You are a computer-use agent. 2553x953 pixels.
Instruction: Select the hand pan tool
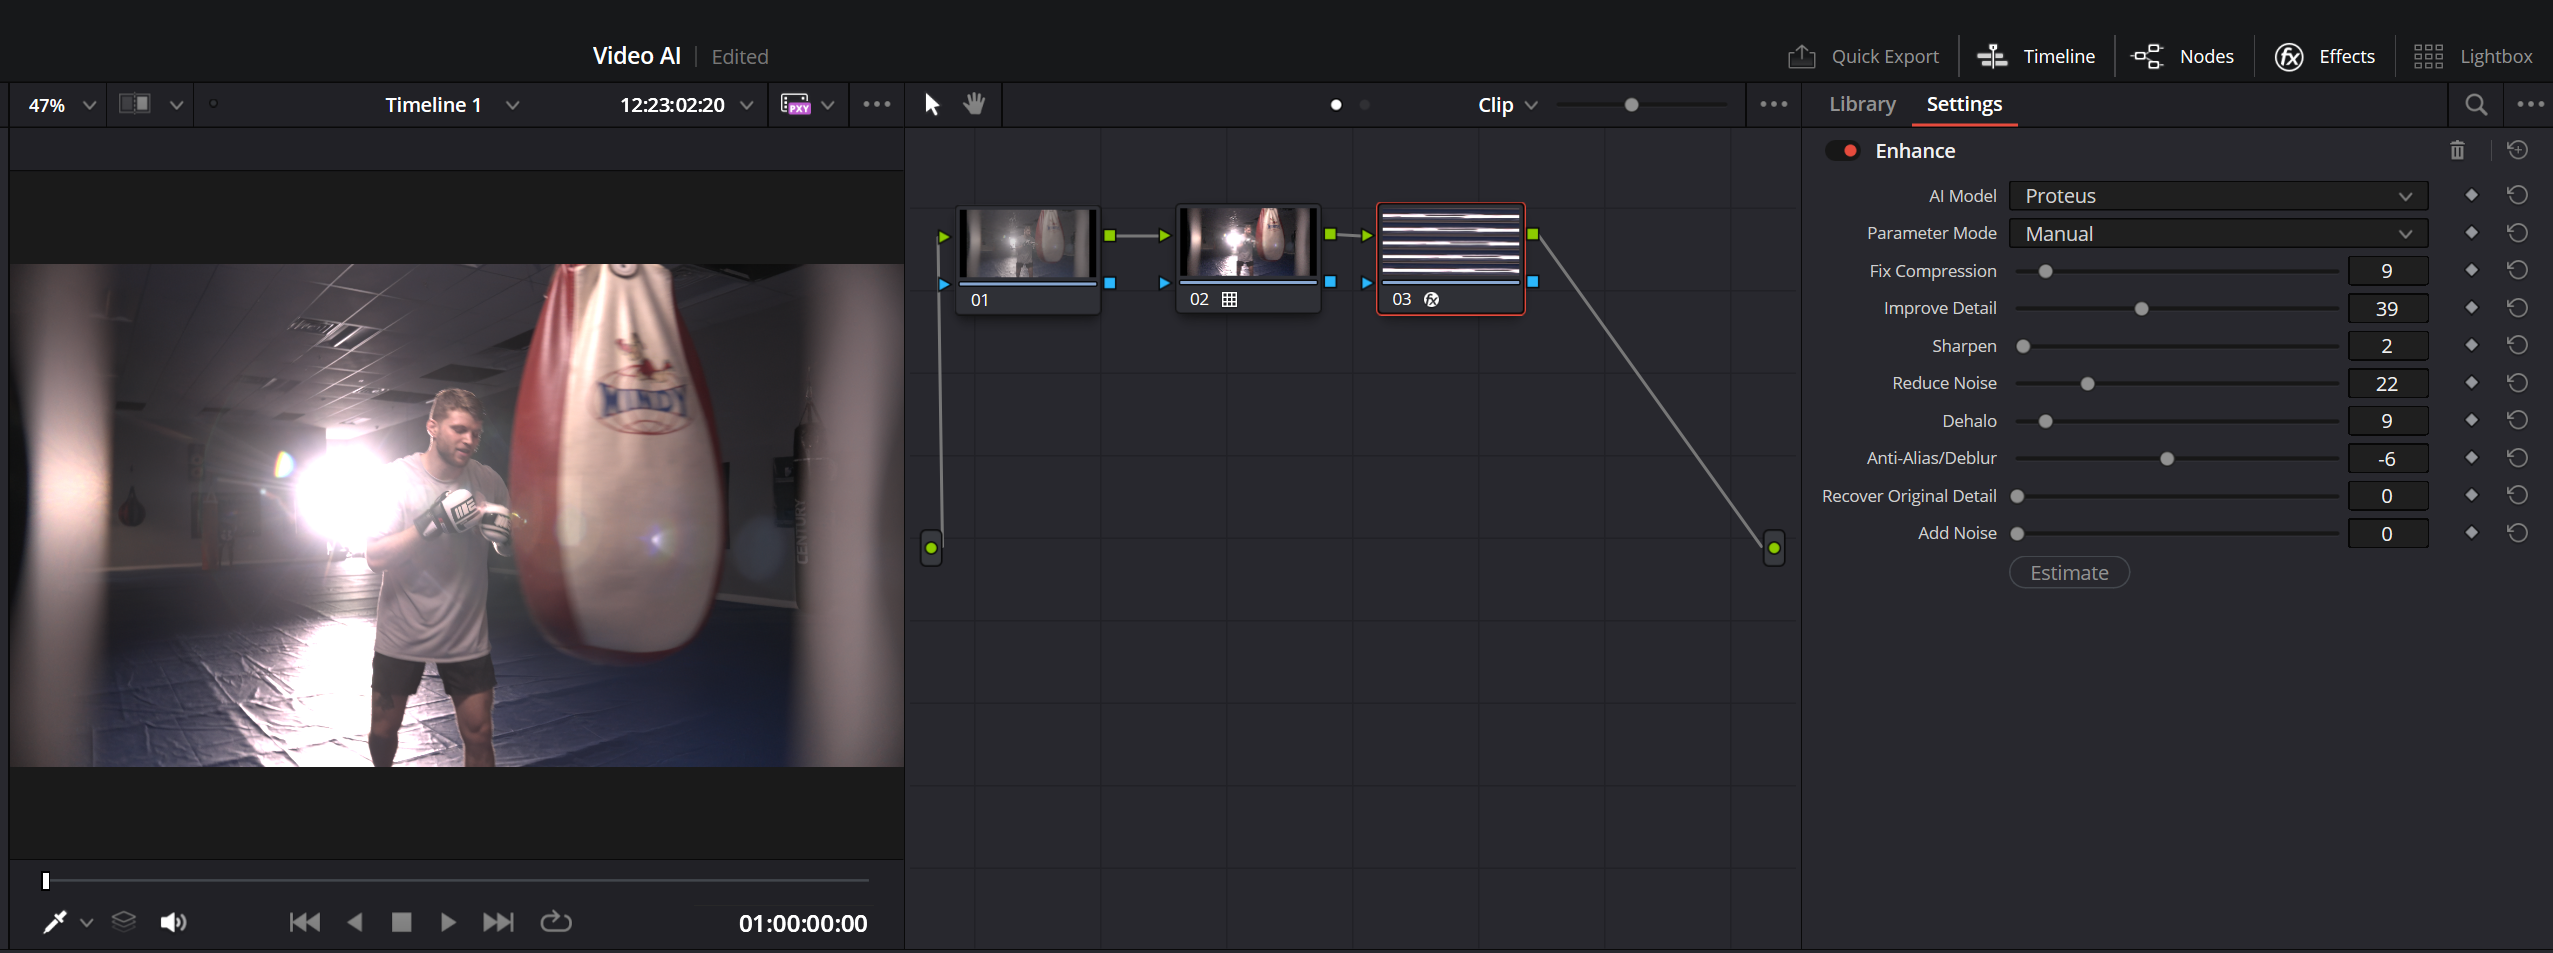tap(974, 104)
